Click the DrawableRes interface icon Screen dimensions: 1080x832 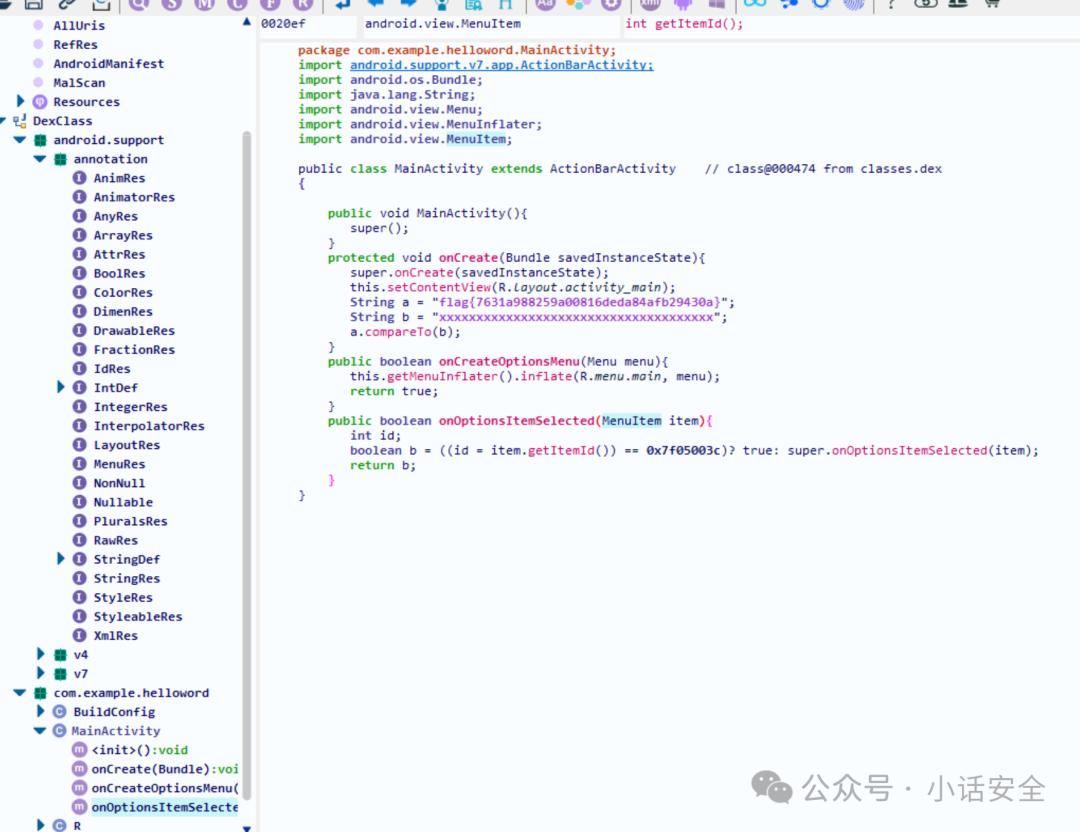click(80, 330)
